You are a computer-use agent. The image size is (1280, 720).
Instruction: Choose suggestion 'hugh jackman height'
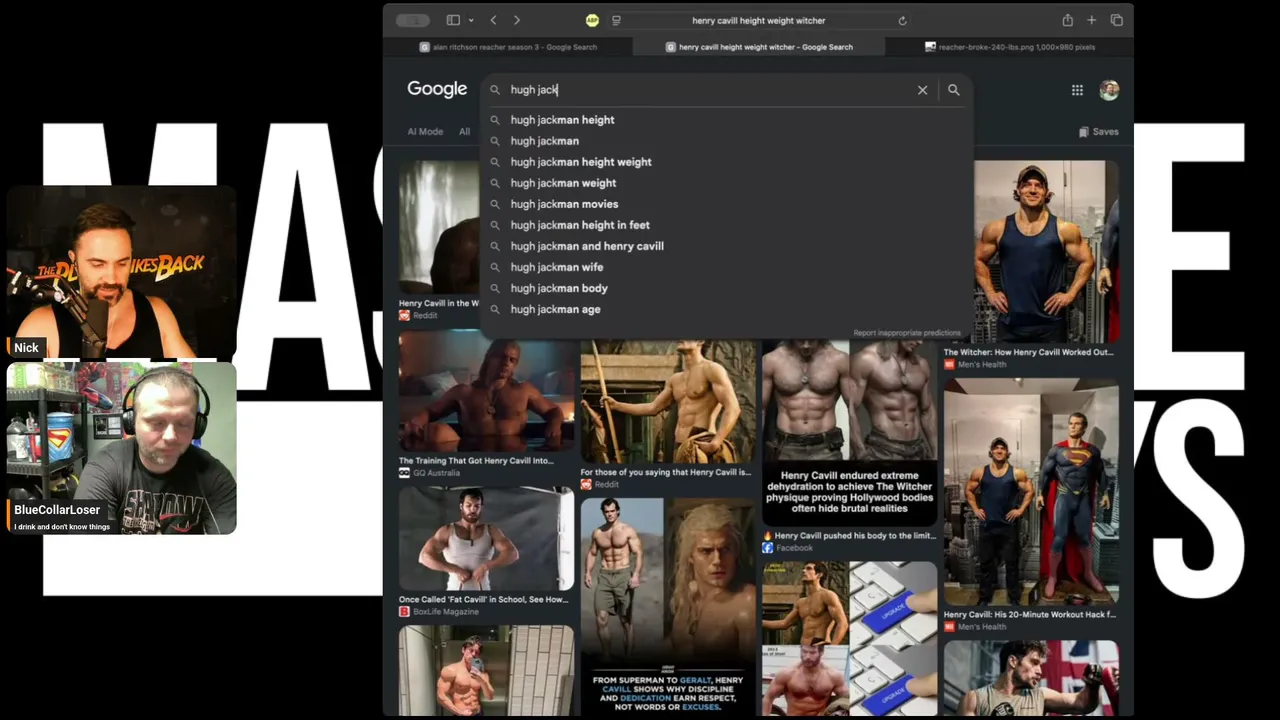[x=726, y=120]
